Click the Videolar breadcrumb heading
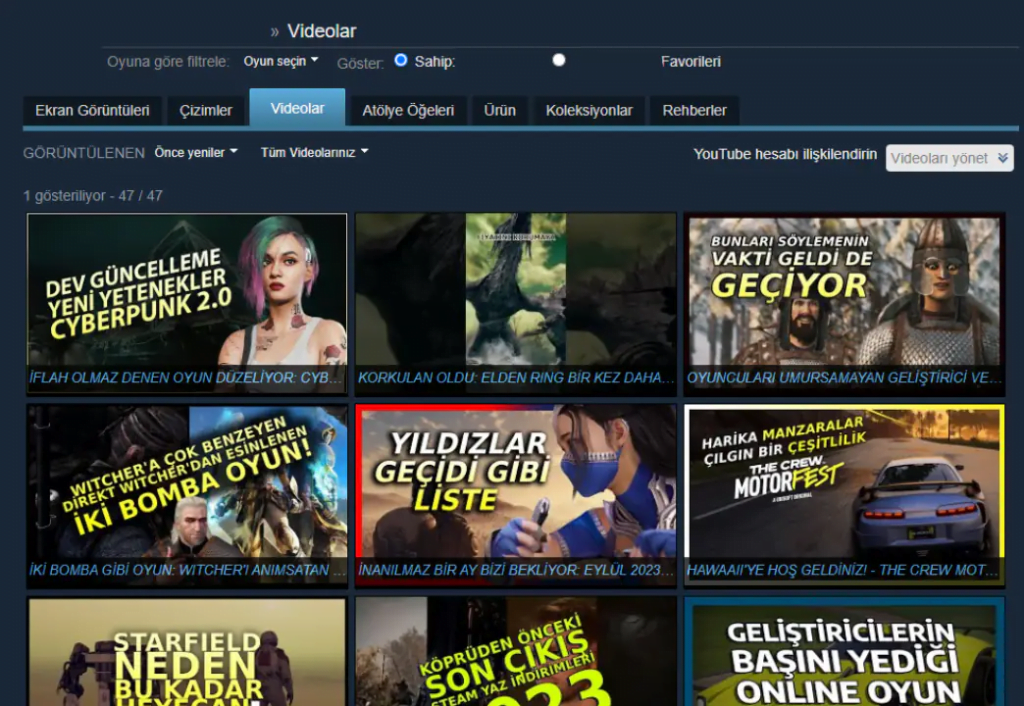The width and height of the screenshot is (1024, 706). pyautogui.click(x=322, y=31)
